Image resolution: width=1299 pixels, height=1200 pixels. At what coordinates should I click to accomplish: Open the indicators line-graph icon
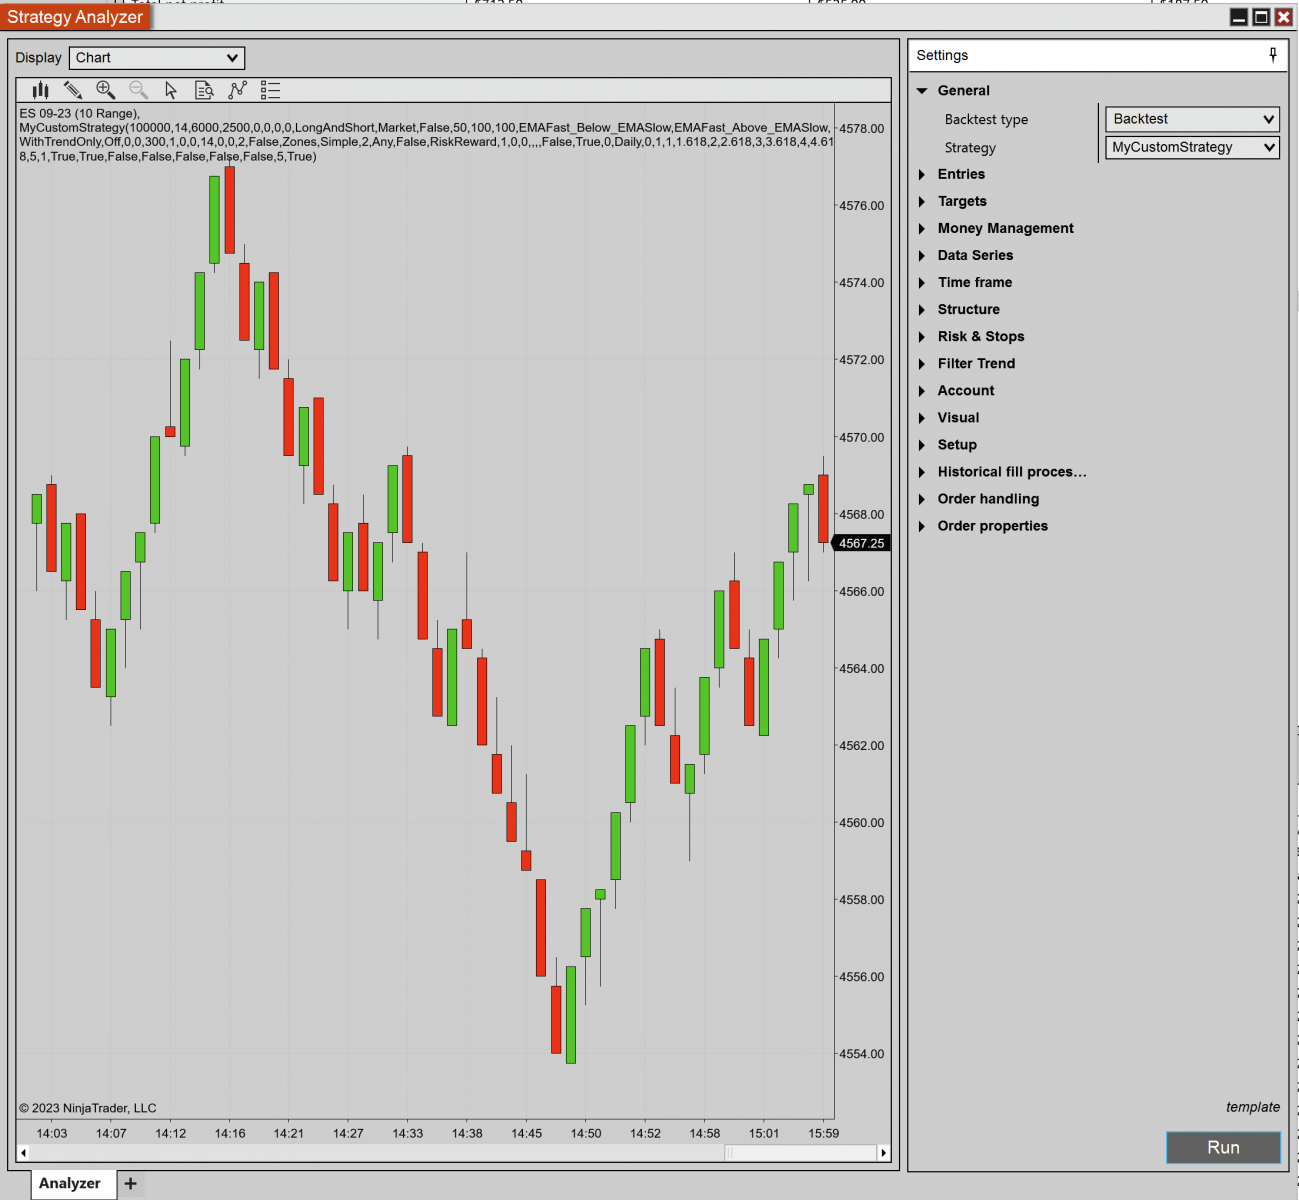pyautogui.click(x=237, y=90)
